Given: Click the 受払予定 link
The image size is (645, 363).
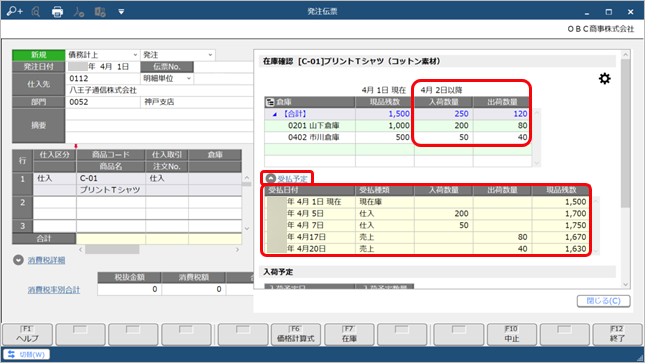Looking at the screenshot, I should click(292, 179).
